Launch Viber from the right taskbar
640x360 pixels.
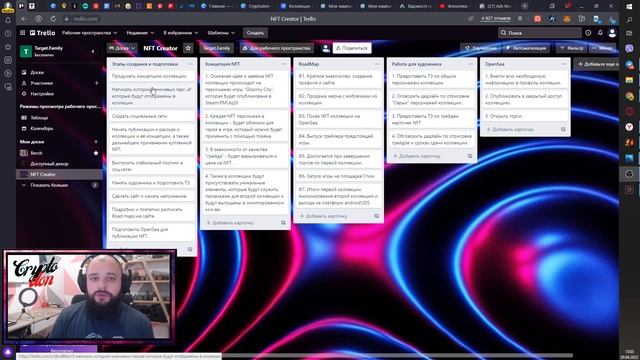[629, 49]
